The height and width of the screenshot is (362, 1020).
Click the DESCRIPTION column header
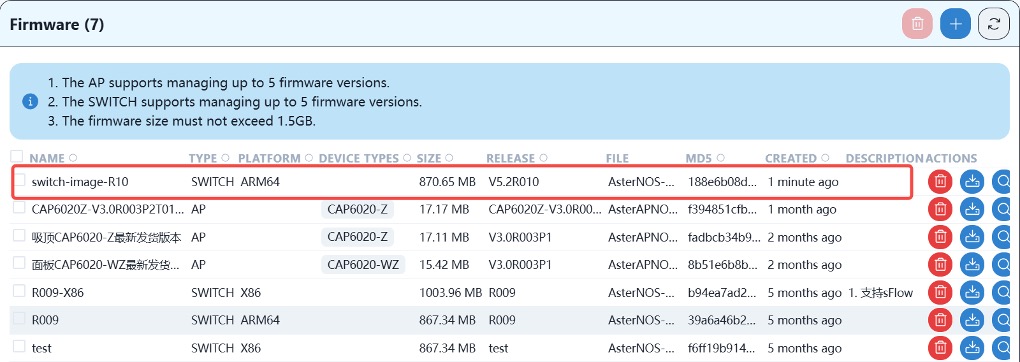[x=884, y=158]
